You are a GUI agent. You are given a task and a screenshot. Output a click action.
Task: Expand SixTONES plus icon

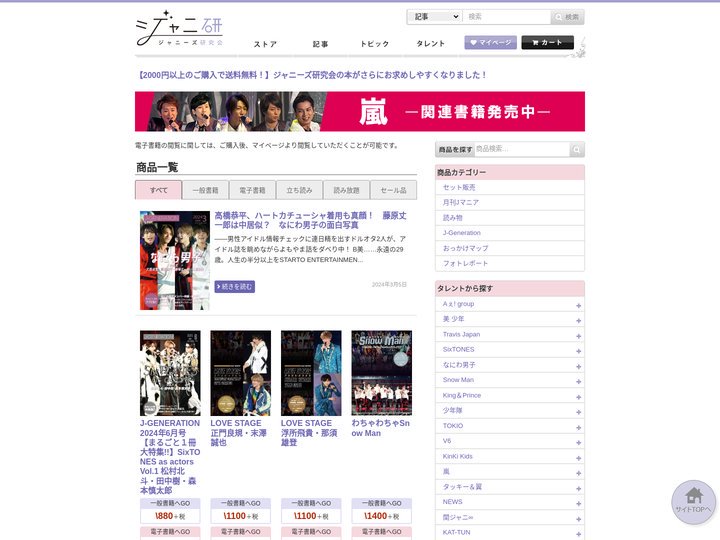click(x=579, y=351)
